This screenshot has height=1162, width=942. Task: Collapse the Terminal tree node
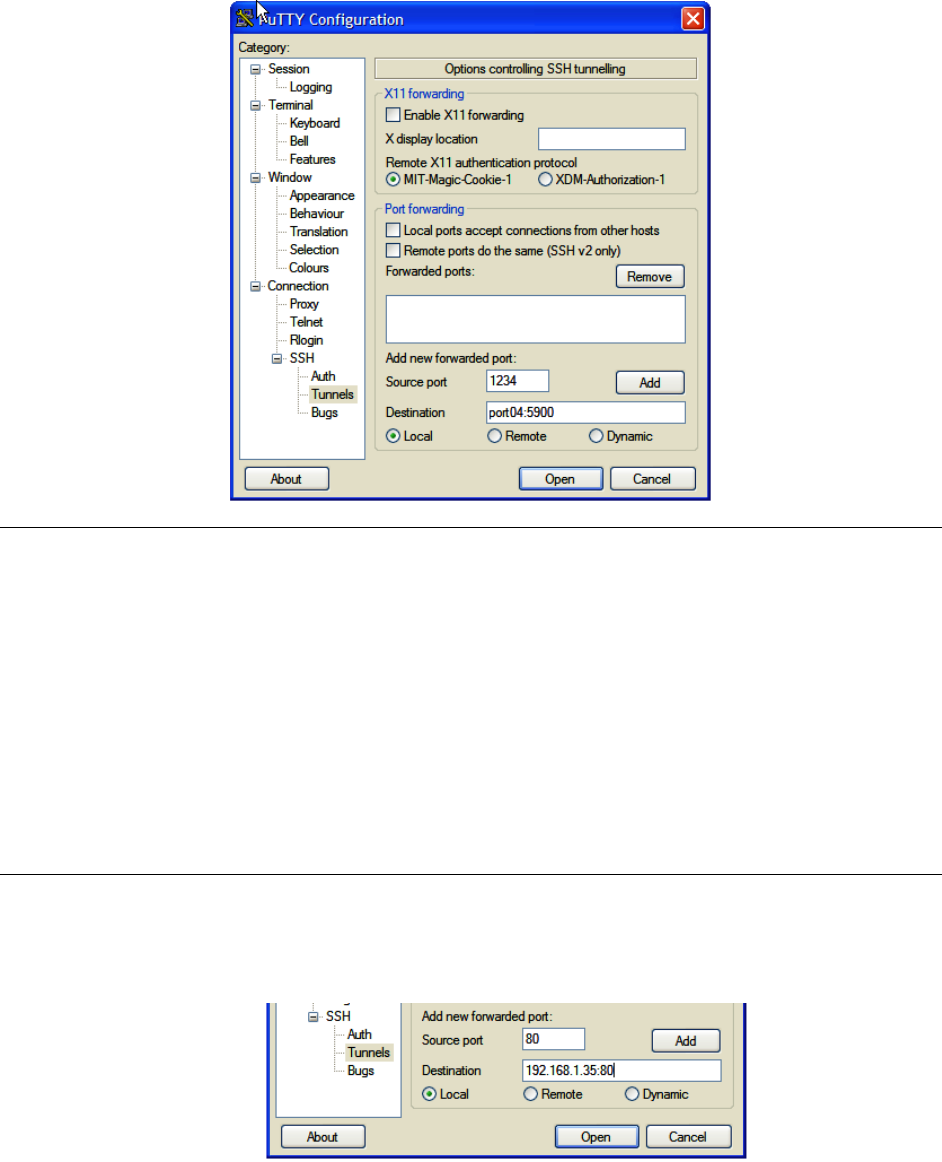pos(255,105)
